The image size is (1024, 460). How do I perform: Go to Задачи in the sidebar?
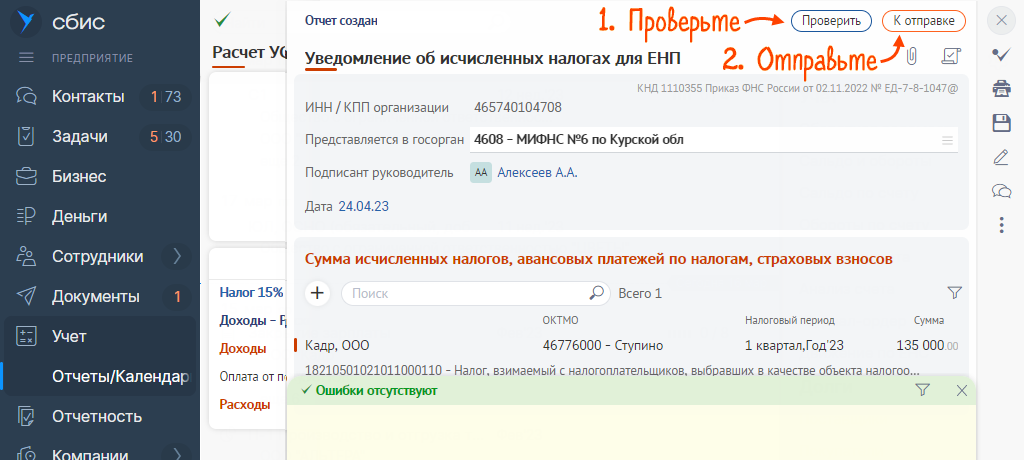pos(79,136)
